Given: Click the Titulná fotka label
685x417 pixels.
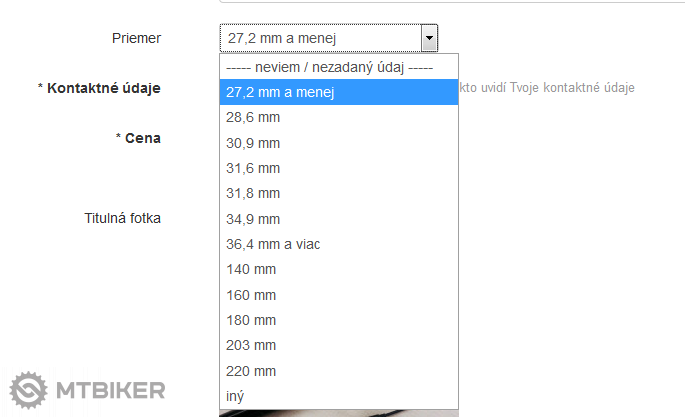Looking at the screenshot, I should pyautogui.click(x=122, y=217).
